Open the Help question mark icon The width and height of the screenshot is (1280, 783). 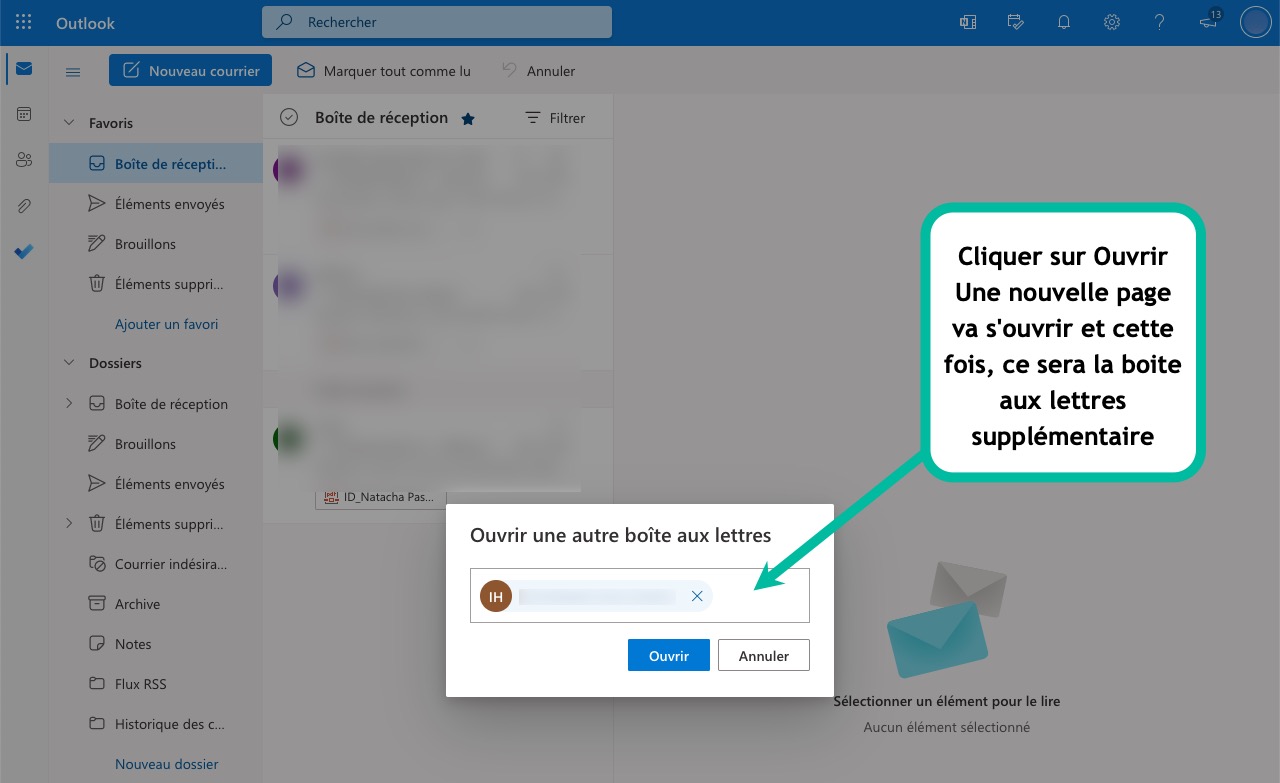(1159, 22)
